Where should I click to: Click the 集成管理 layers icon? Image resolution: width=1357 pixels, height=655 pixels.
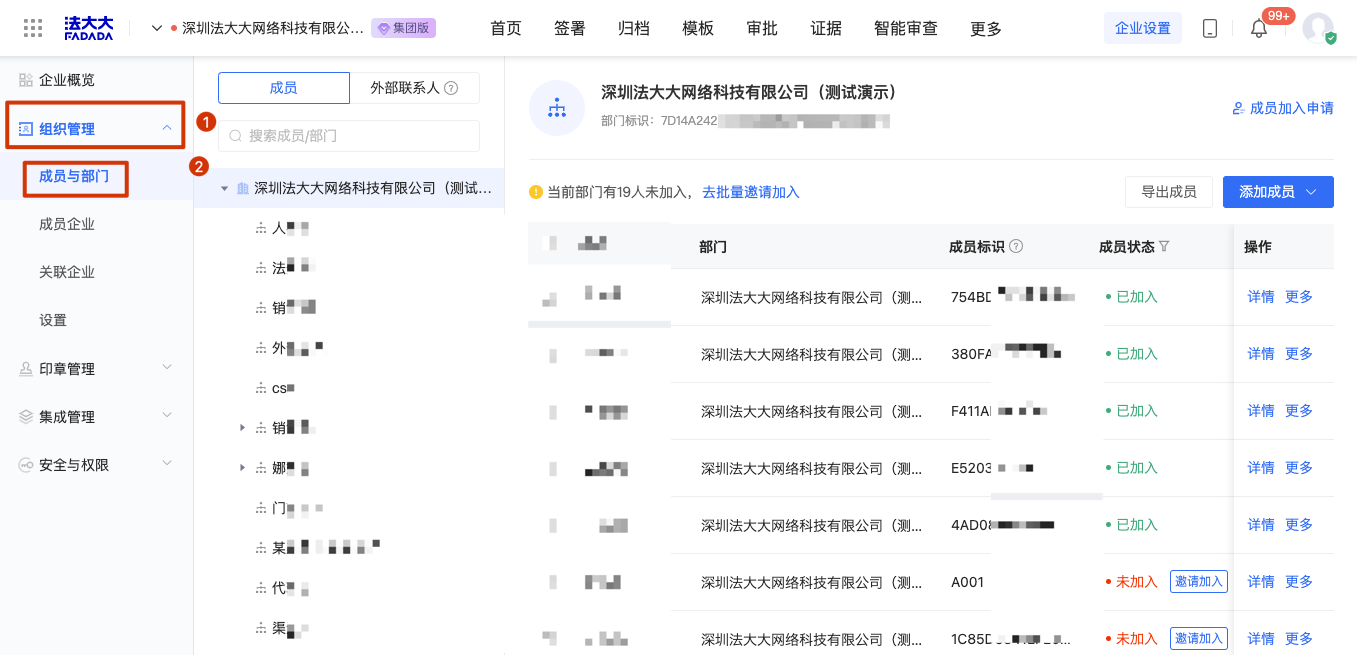(26, 417)
